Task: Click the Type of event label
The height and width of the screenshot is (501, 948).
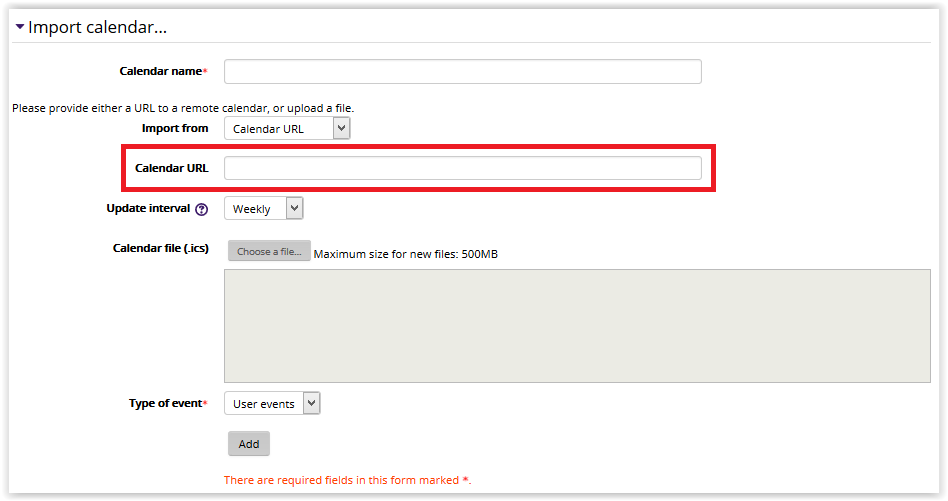Action: (166, 403)
